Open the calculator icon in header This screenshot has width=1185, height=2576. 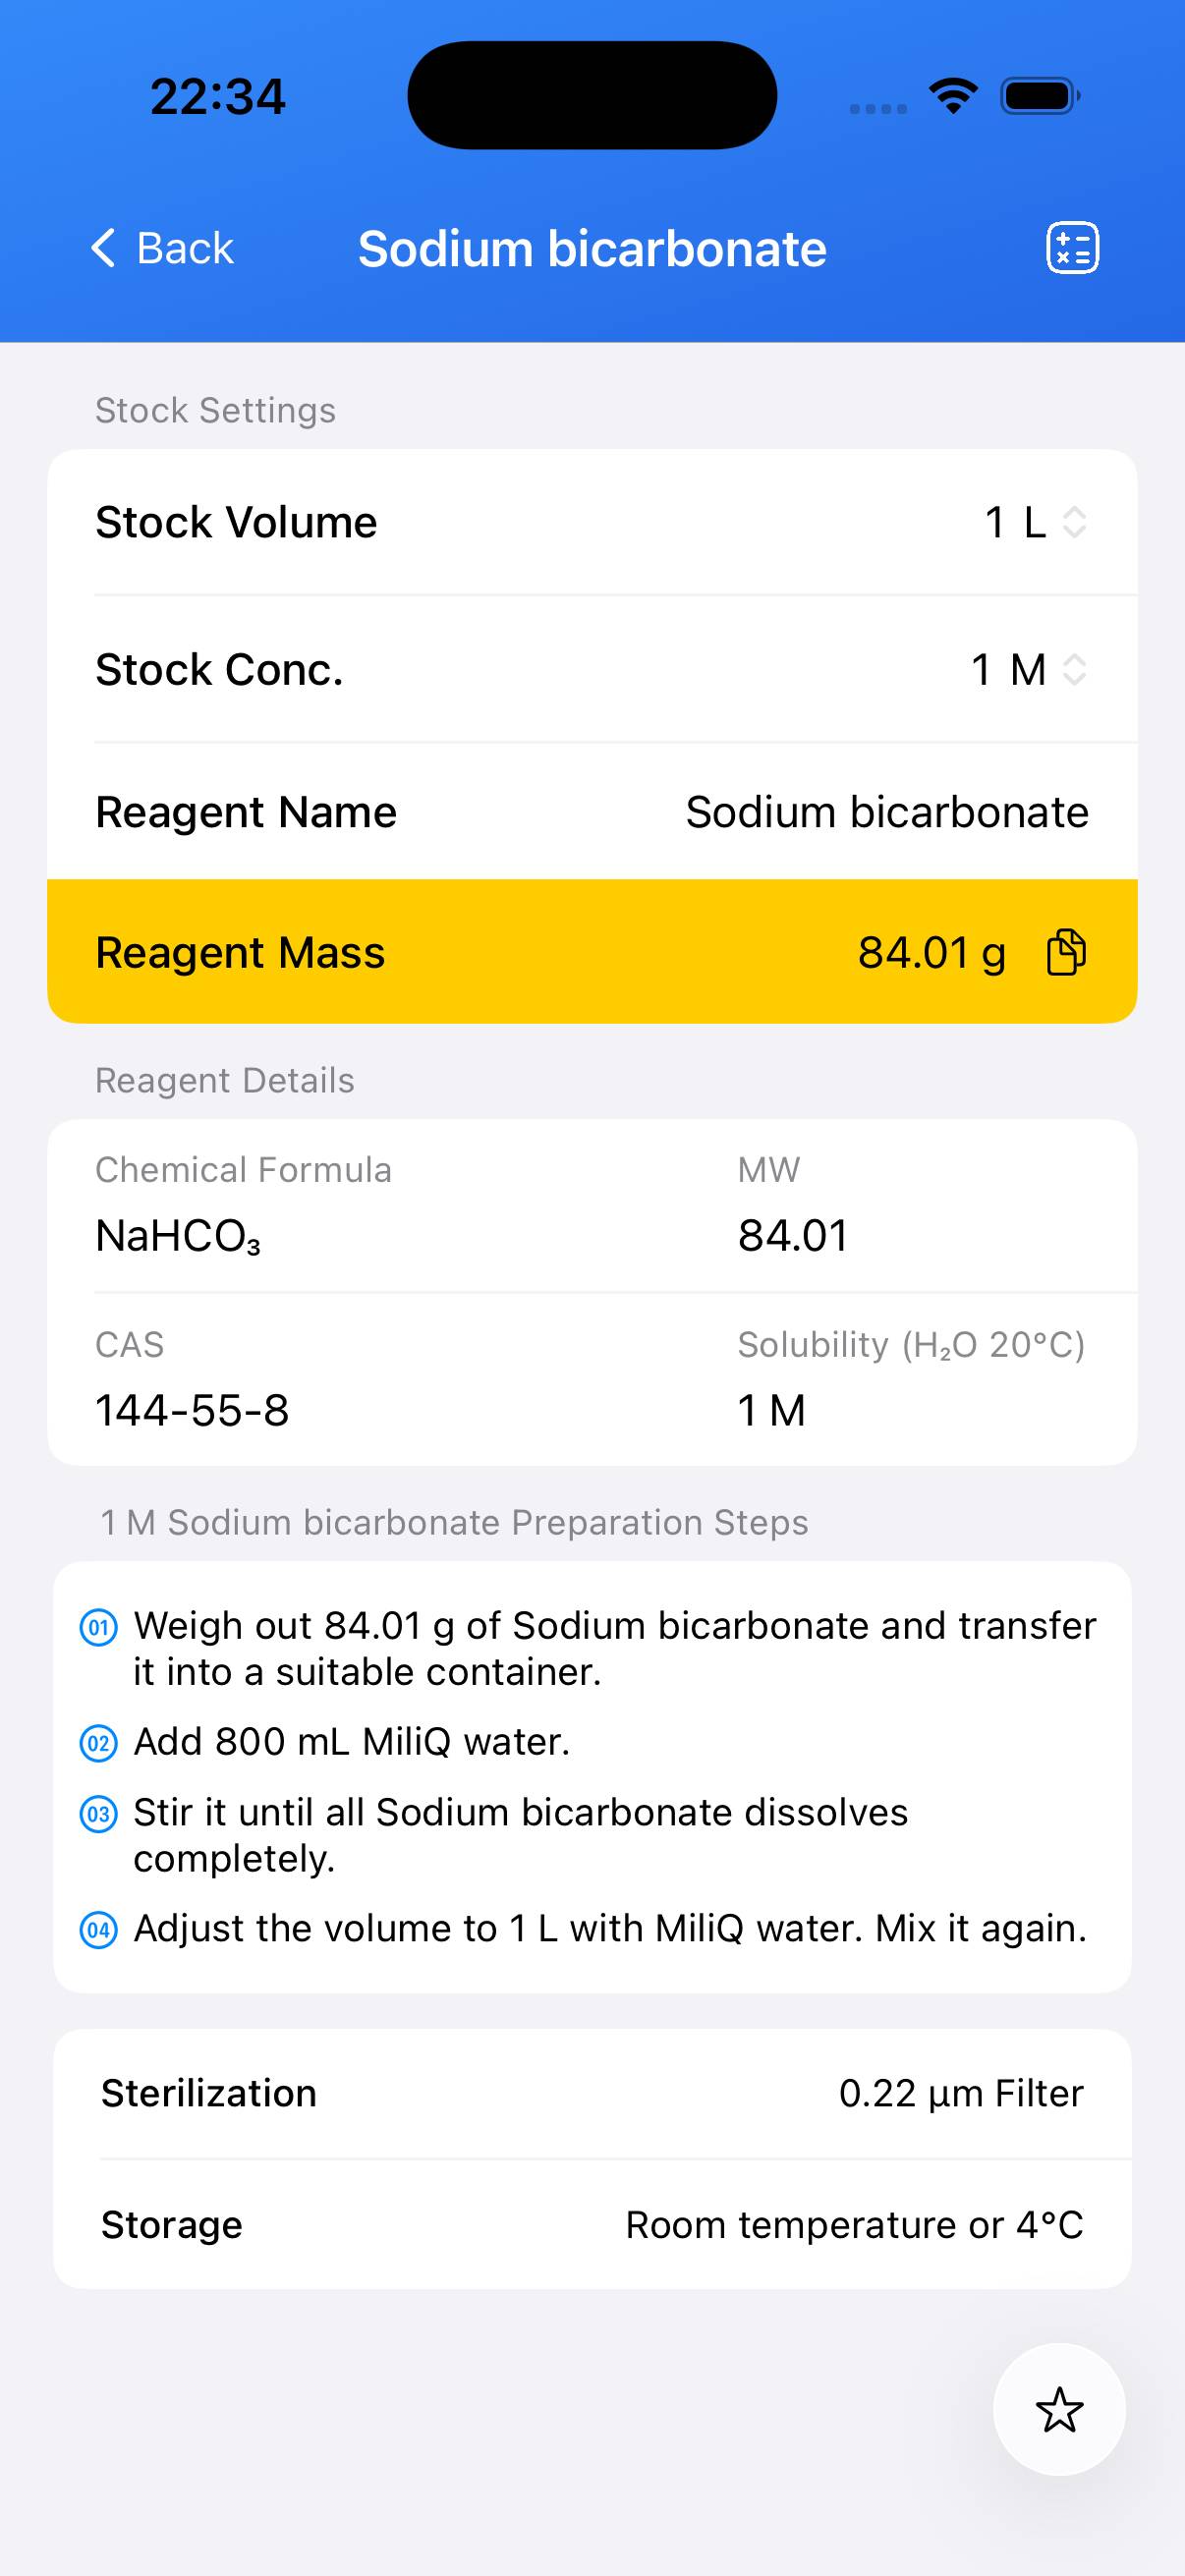click(x=1072, y=248)
